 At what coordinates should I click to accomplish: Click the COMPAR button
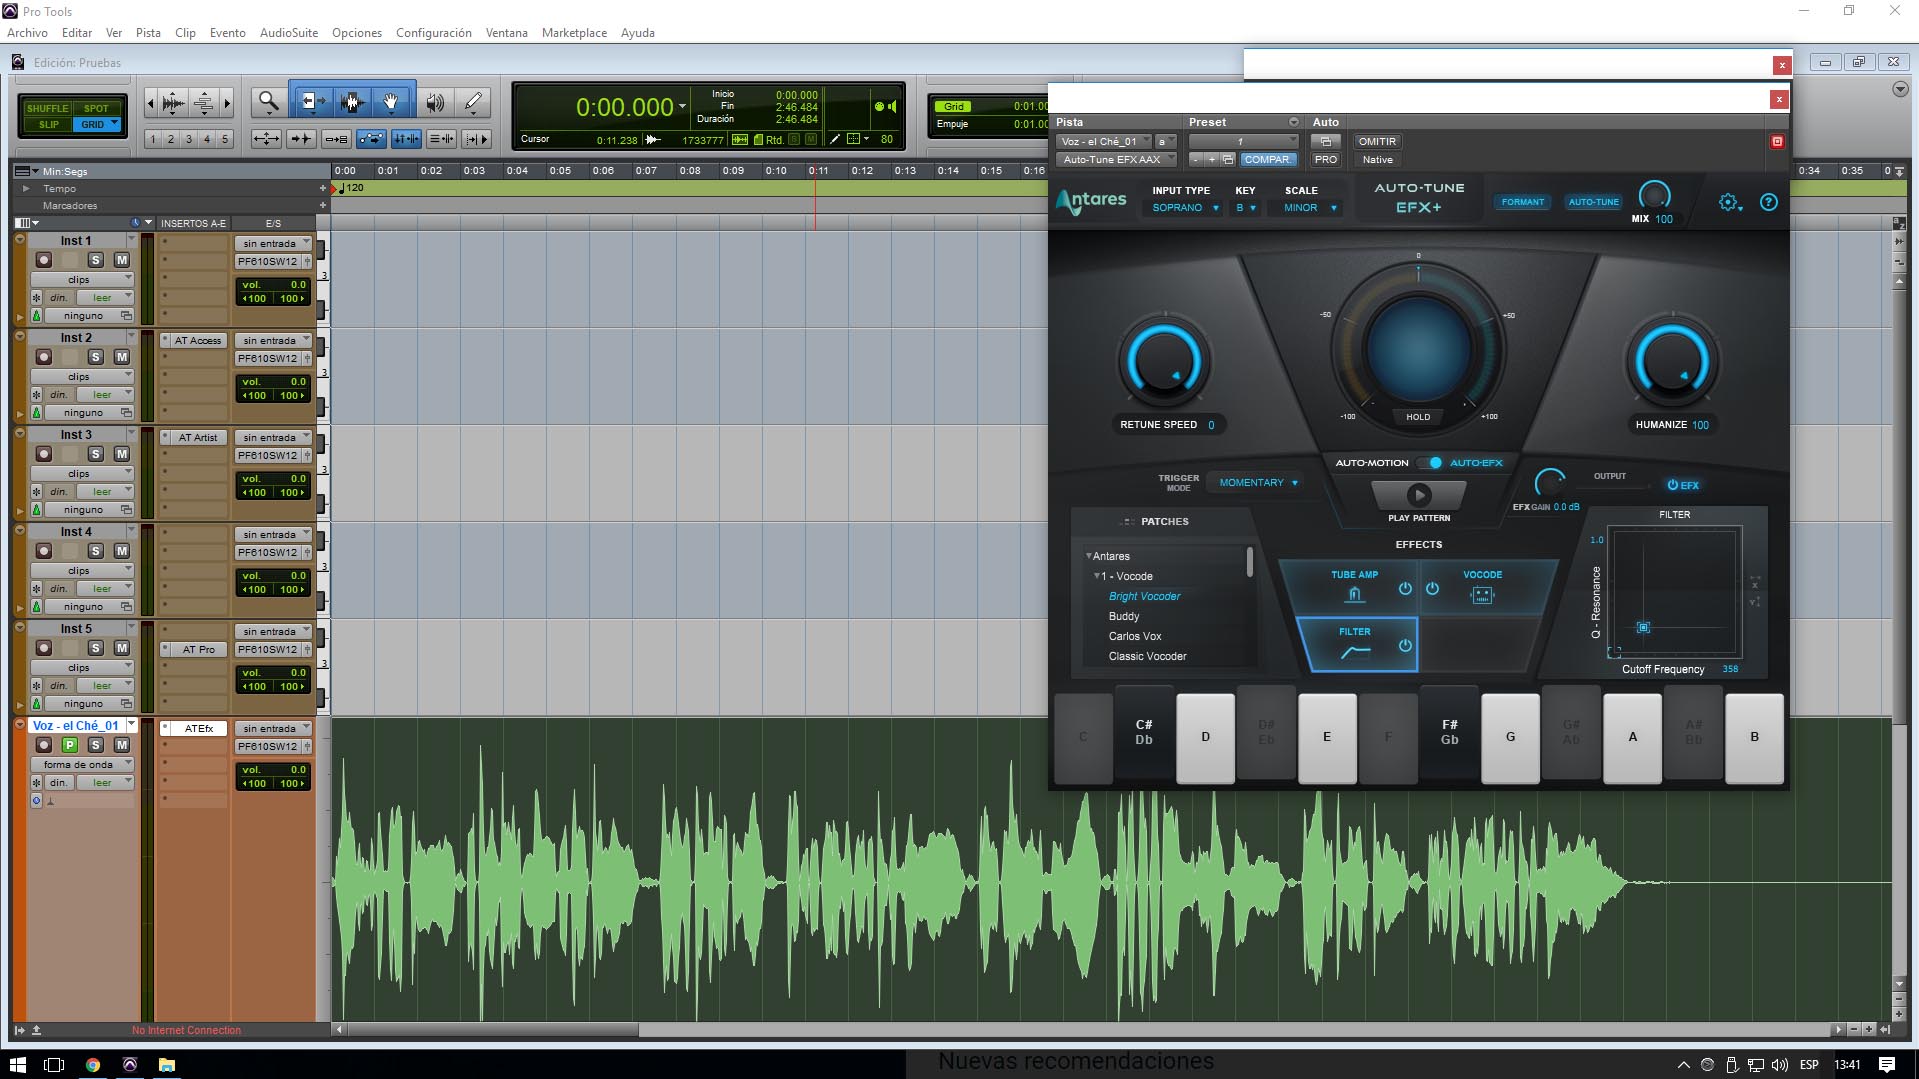1267,159
